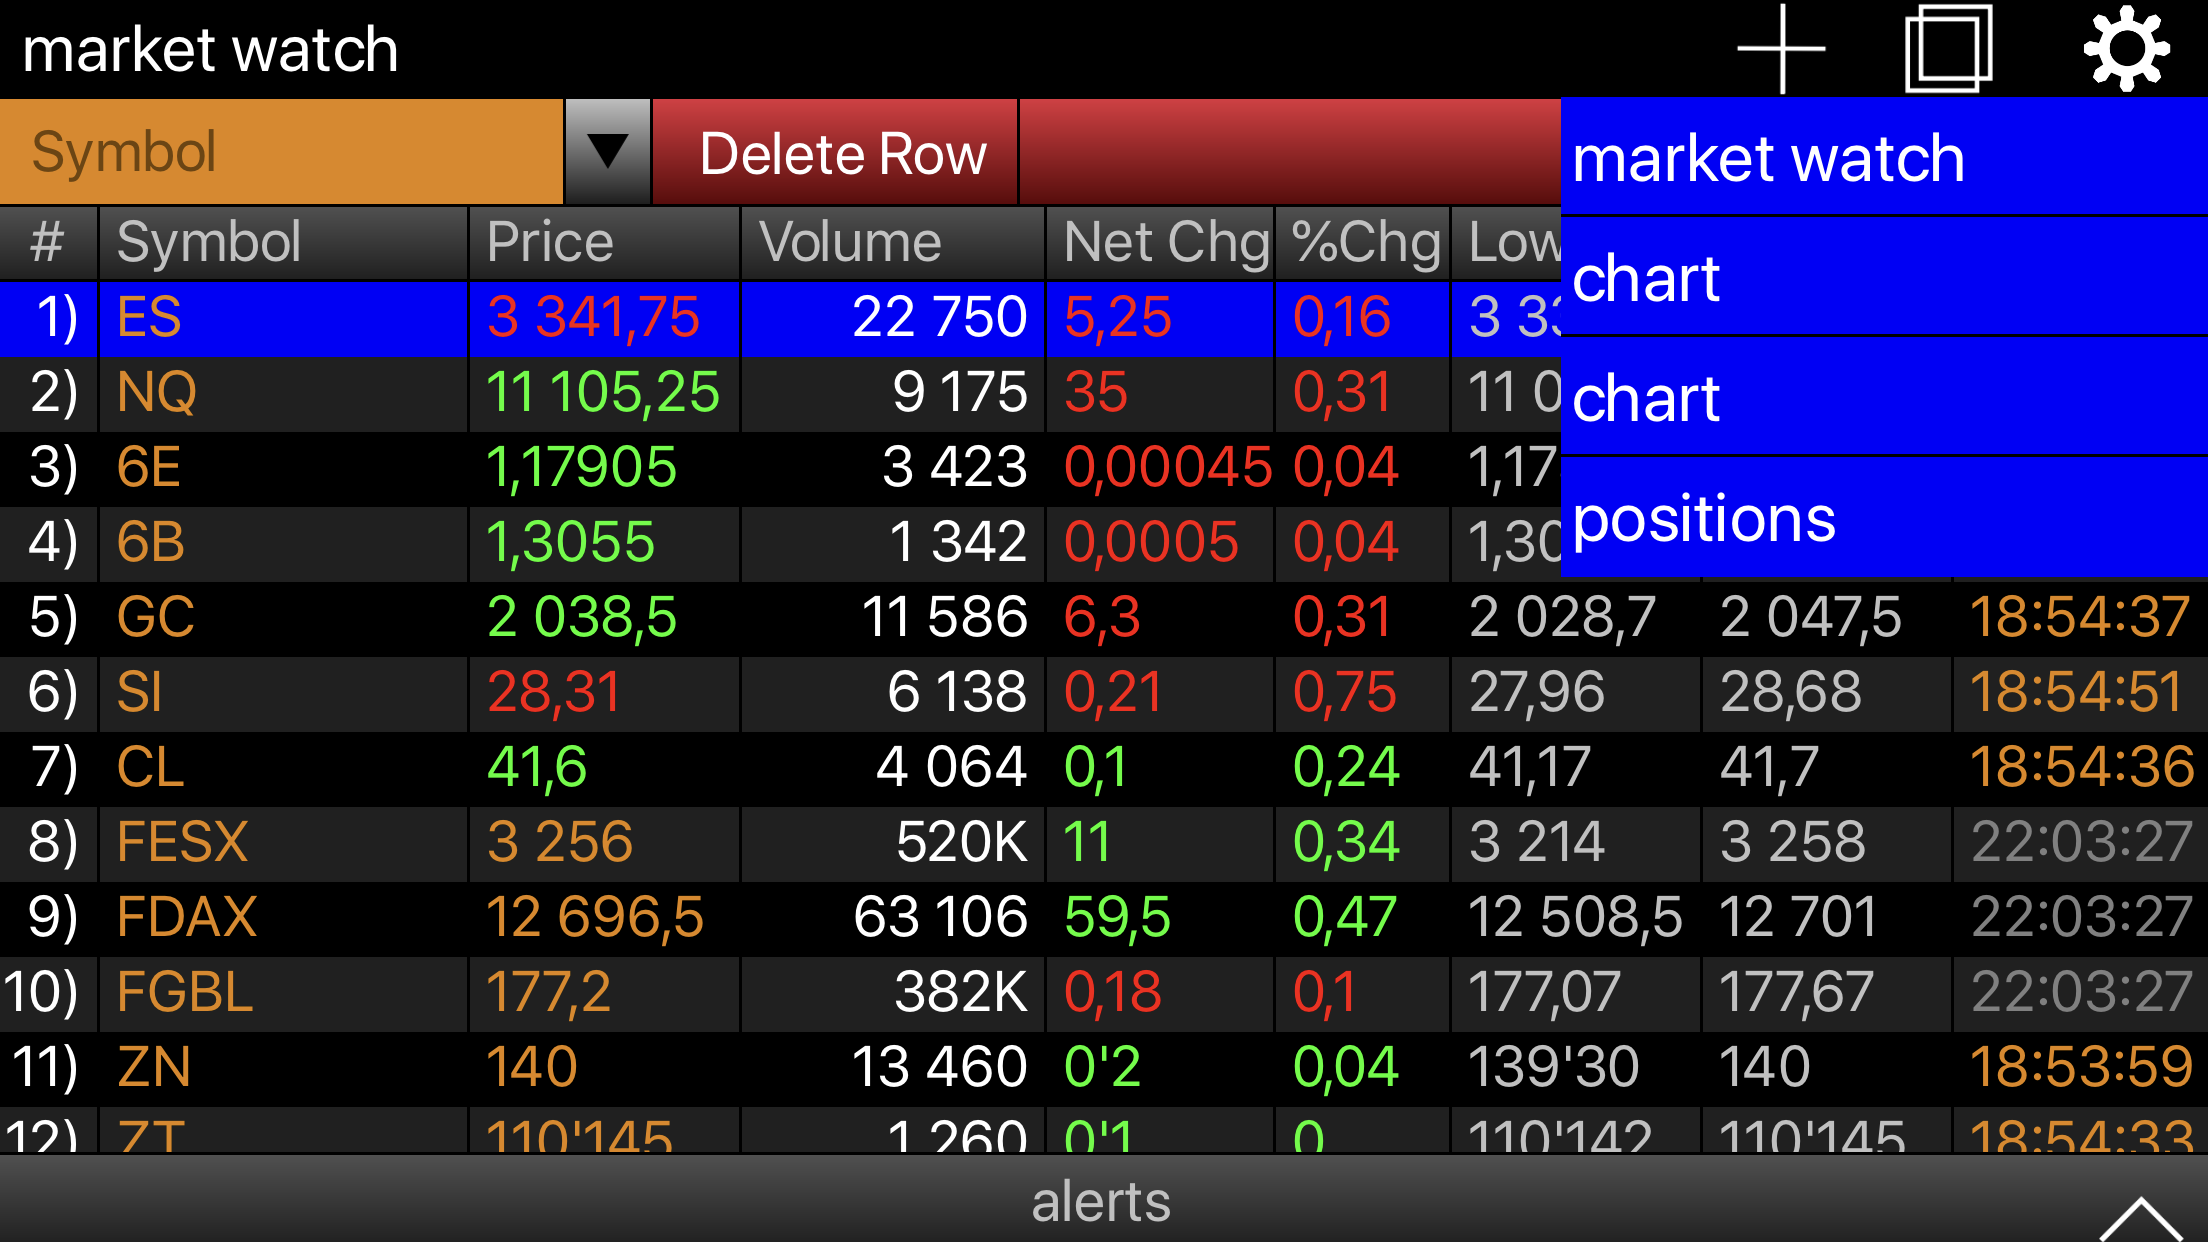Open settings via the gear icon
This screenshot has height=1242, width=2208.
coord(2126,48)
